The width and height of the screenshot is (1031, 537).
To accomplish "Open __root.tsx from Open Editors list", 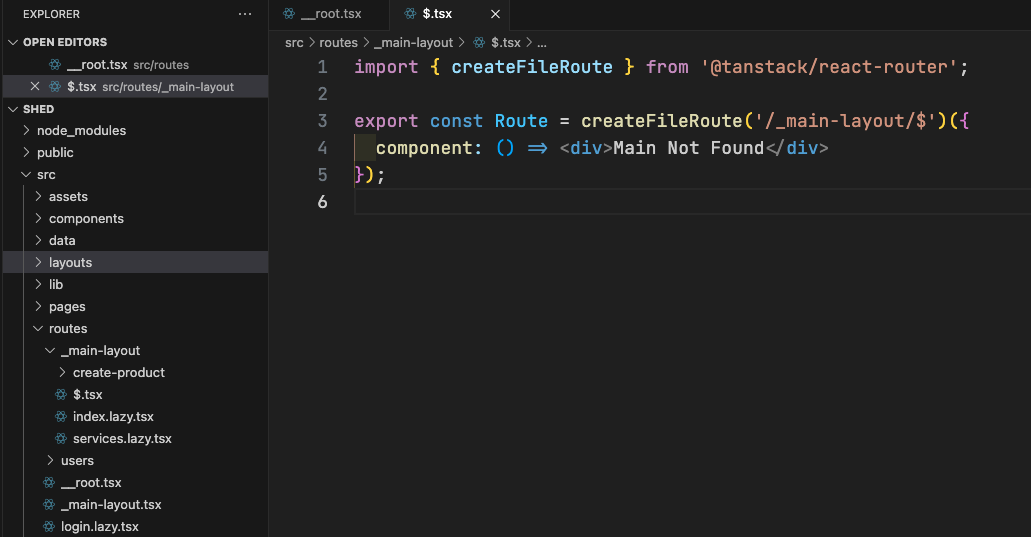I will click(x=135, y=64).
